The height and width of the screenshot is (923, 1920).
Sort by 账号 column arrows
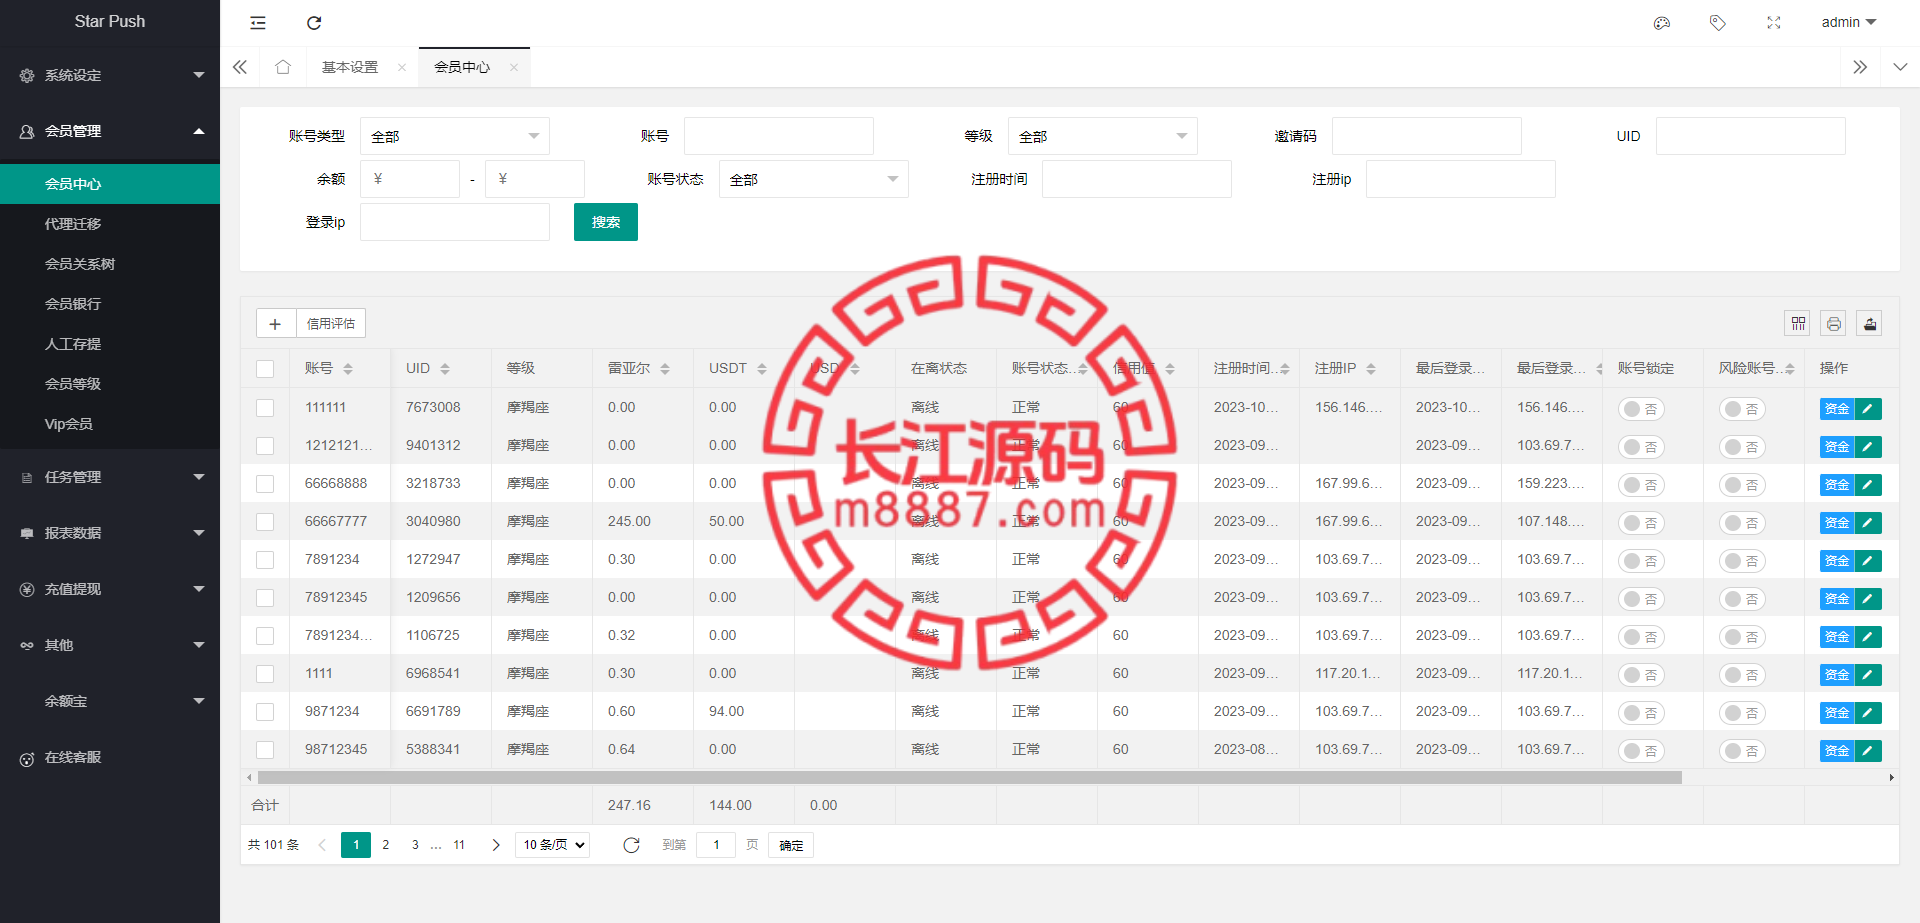pyautogui.click(x=348, y=369)
